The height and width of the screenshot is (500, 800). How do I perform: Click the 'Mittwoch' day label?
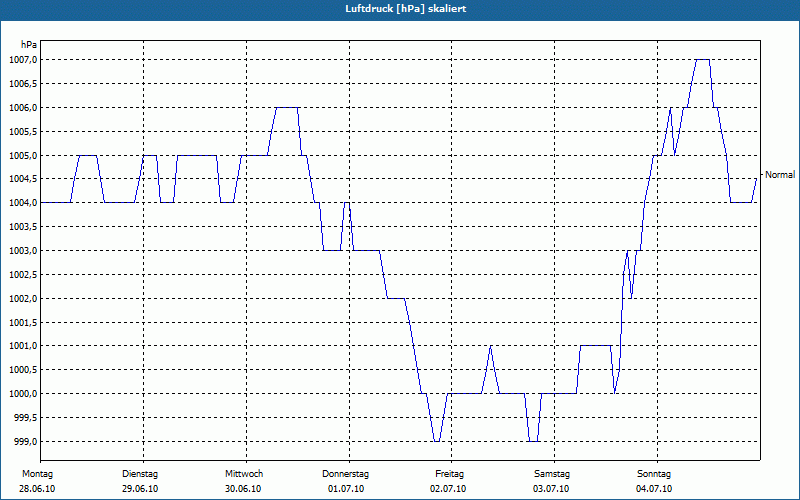(244, 474)
